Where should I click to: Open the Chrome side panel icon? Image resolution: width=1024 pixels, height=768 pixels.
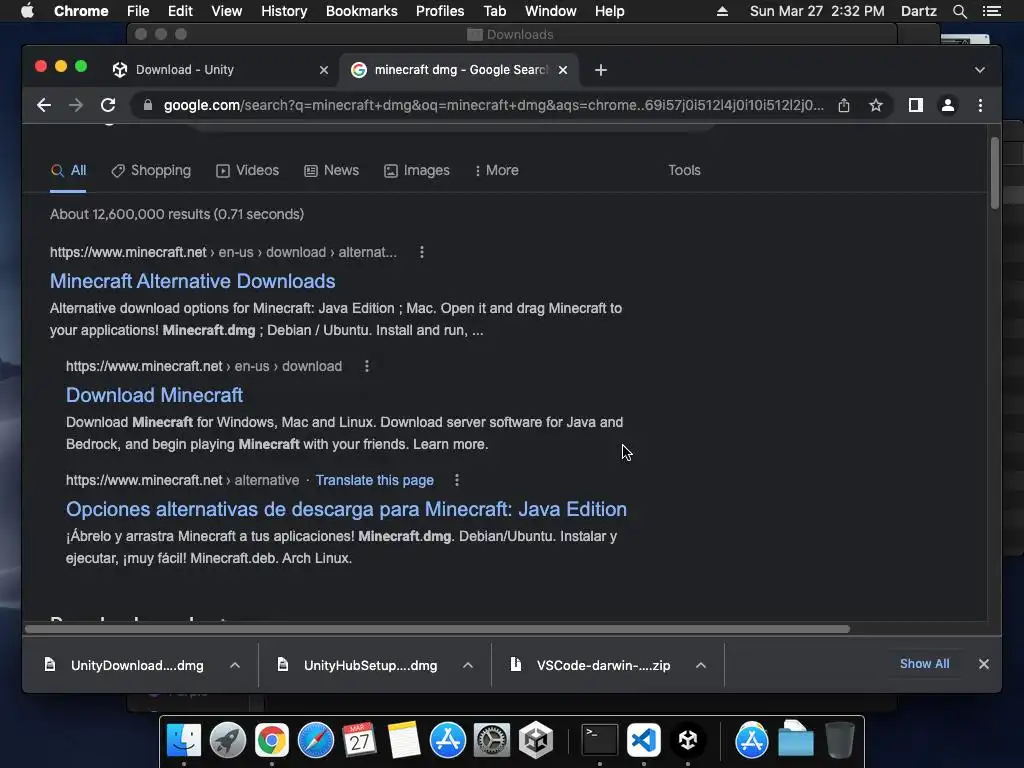click(x=916, y=105)
